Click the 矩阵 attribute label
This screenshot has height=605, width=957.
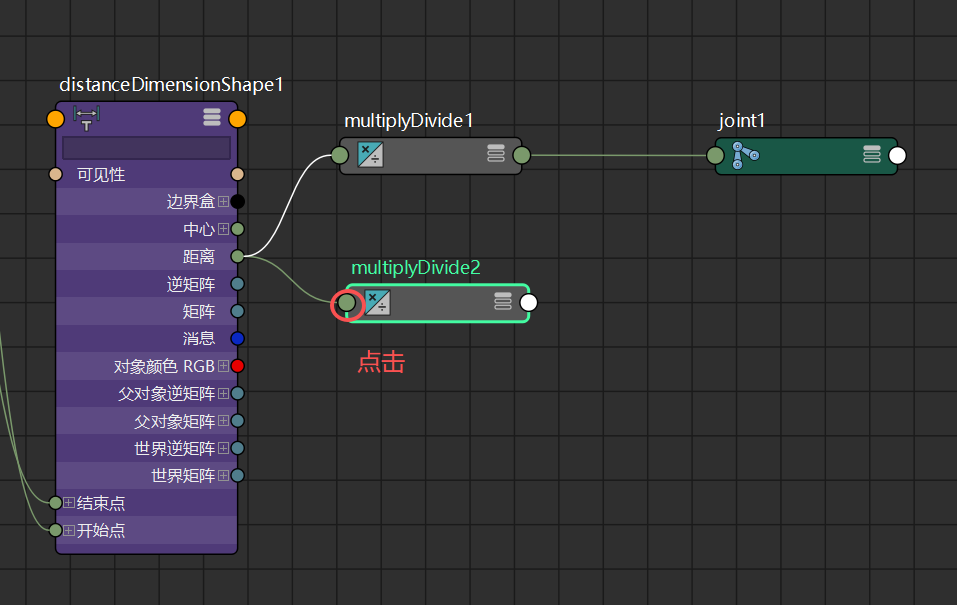coord(199,311)
